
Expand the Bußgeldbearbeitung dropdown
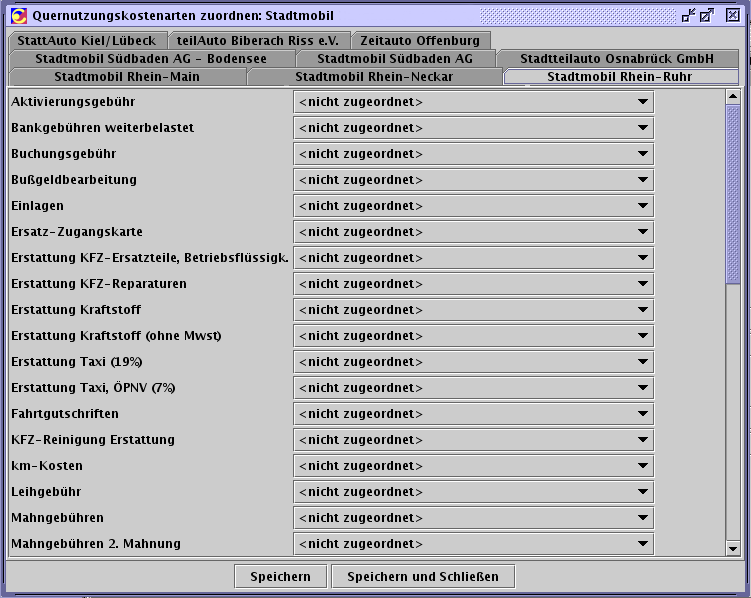click(x=473, y=180)
